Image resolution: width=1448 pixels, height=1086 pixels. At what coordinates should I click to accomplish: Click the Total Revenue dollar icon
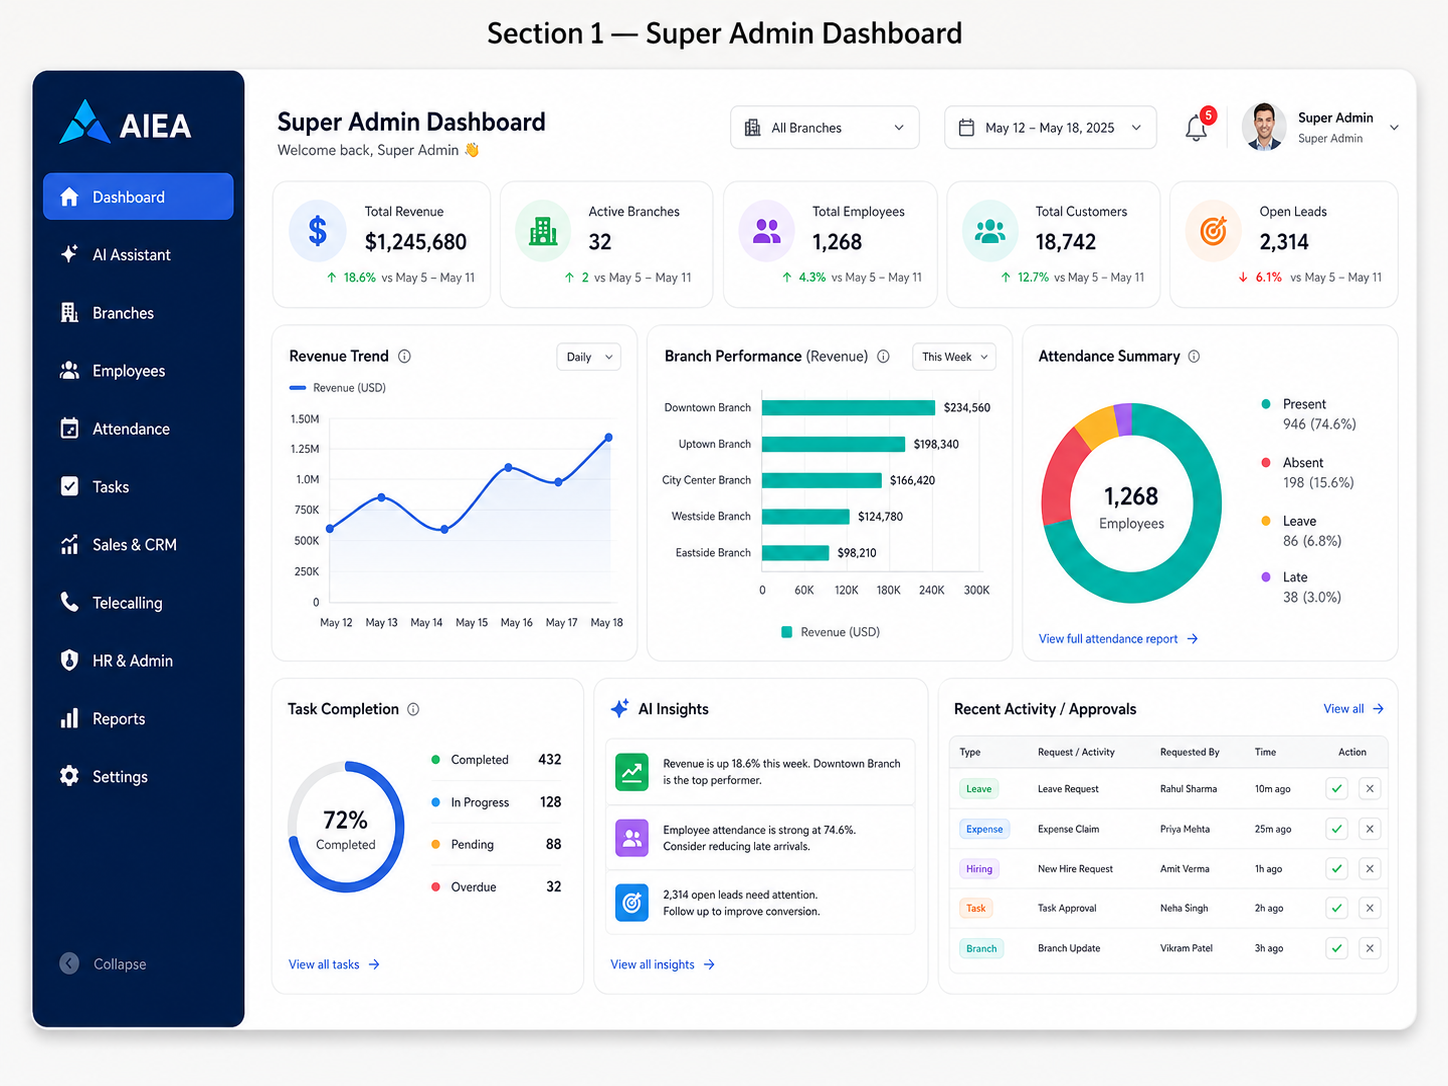coord(317,231)
